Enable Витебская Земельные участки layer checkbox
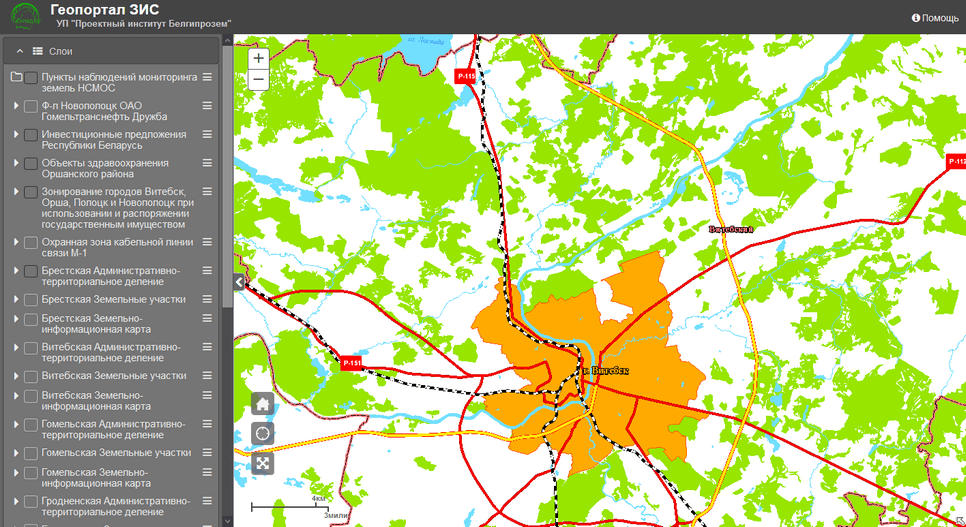The width and height of the screenshot is (966, 527). (x=31, y=376)
